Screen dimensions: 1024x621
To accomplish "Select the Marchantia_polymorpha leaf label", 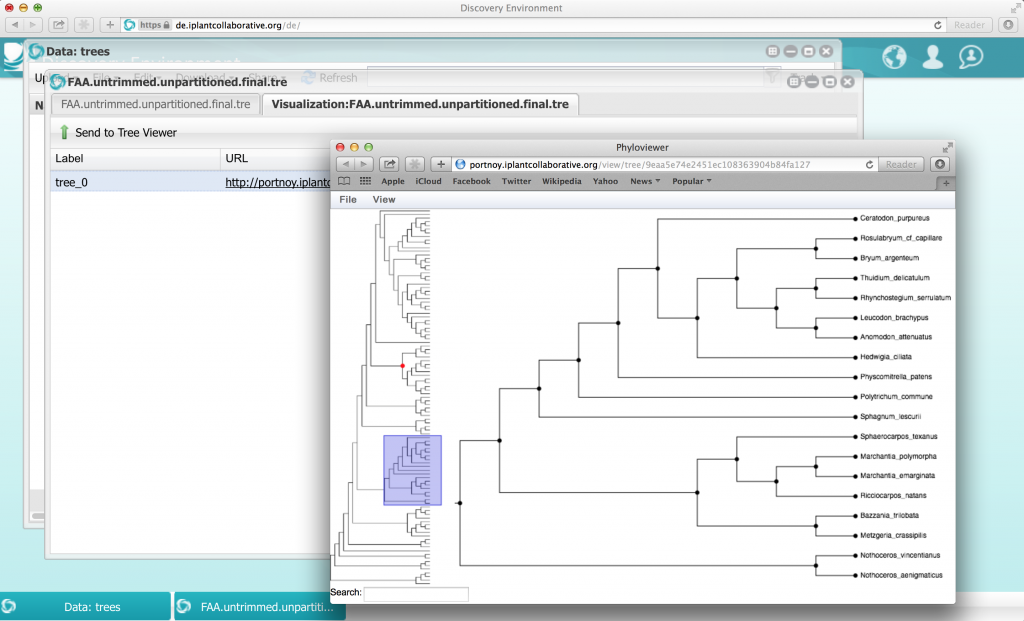I will [x=898, y=456].
